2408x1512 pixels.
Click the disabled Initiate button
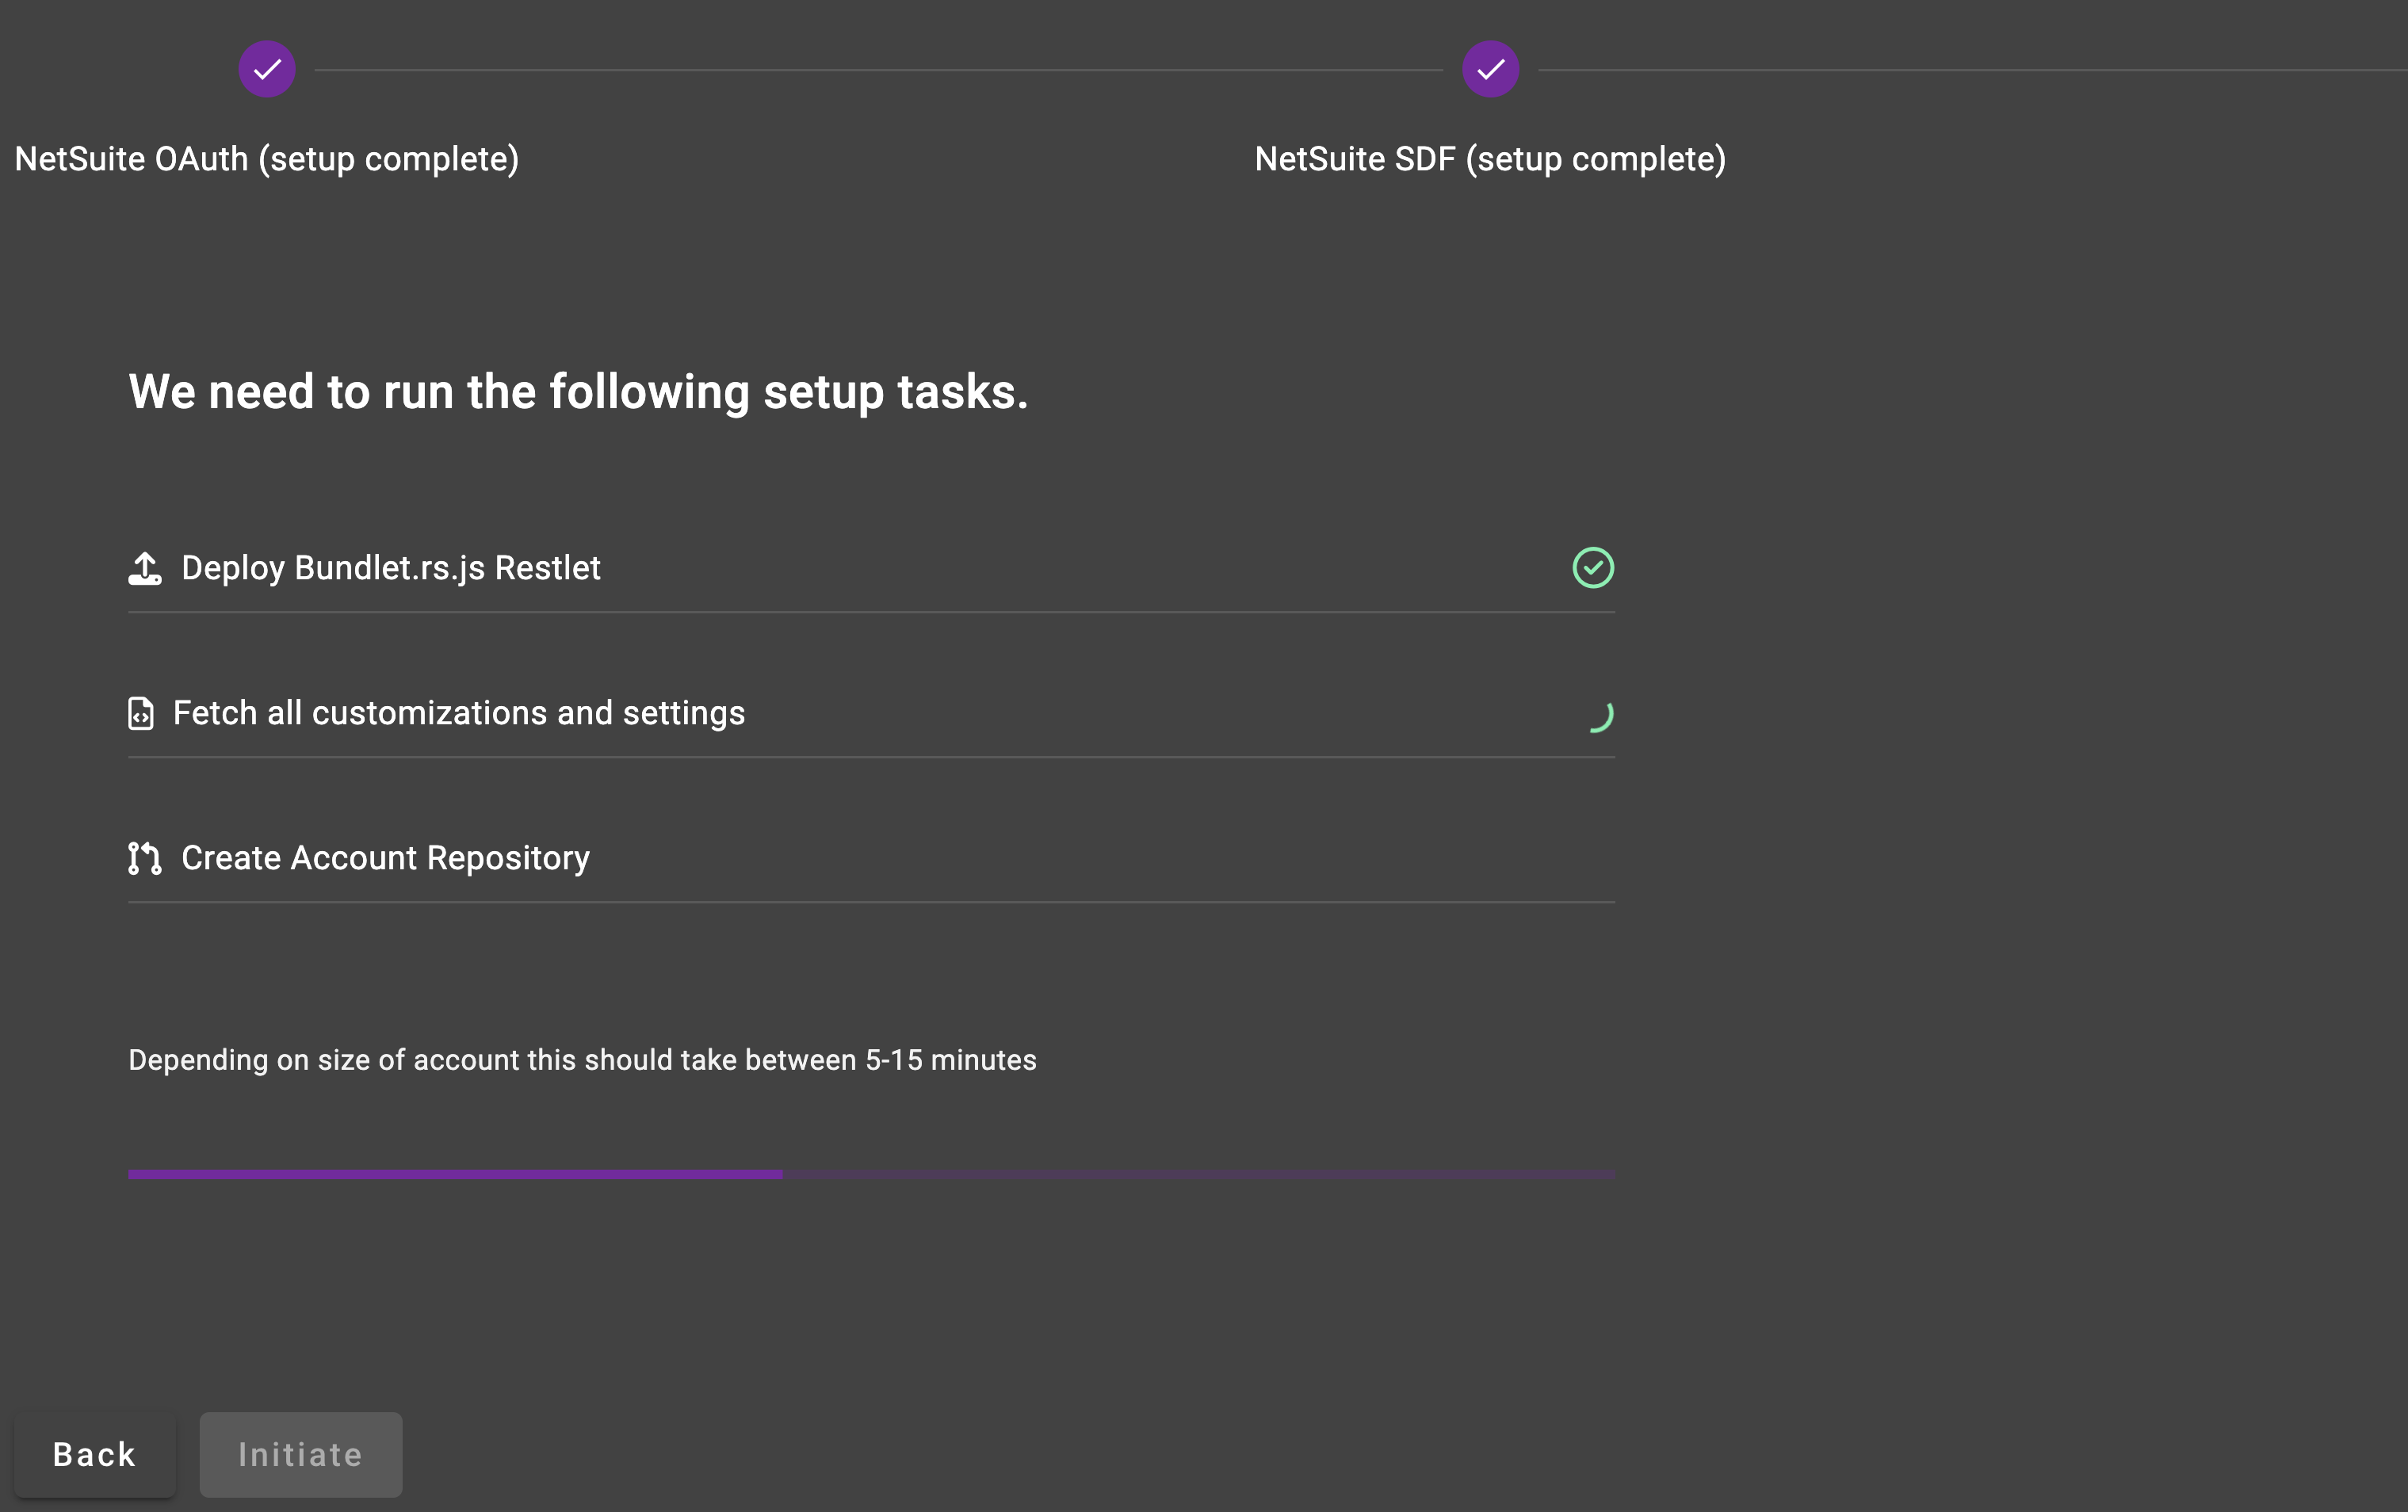301,1454
